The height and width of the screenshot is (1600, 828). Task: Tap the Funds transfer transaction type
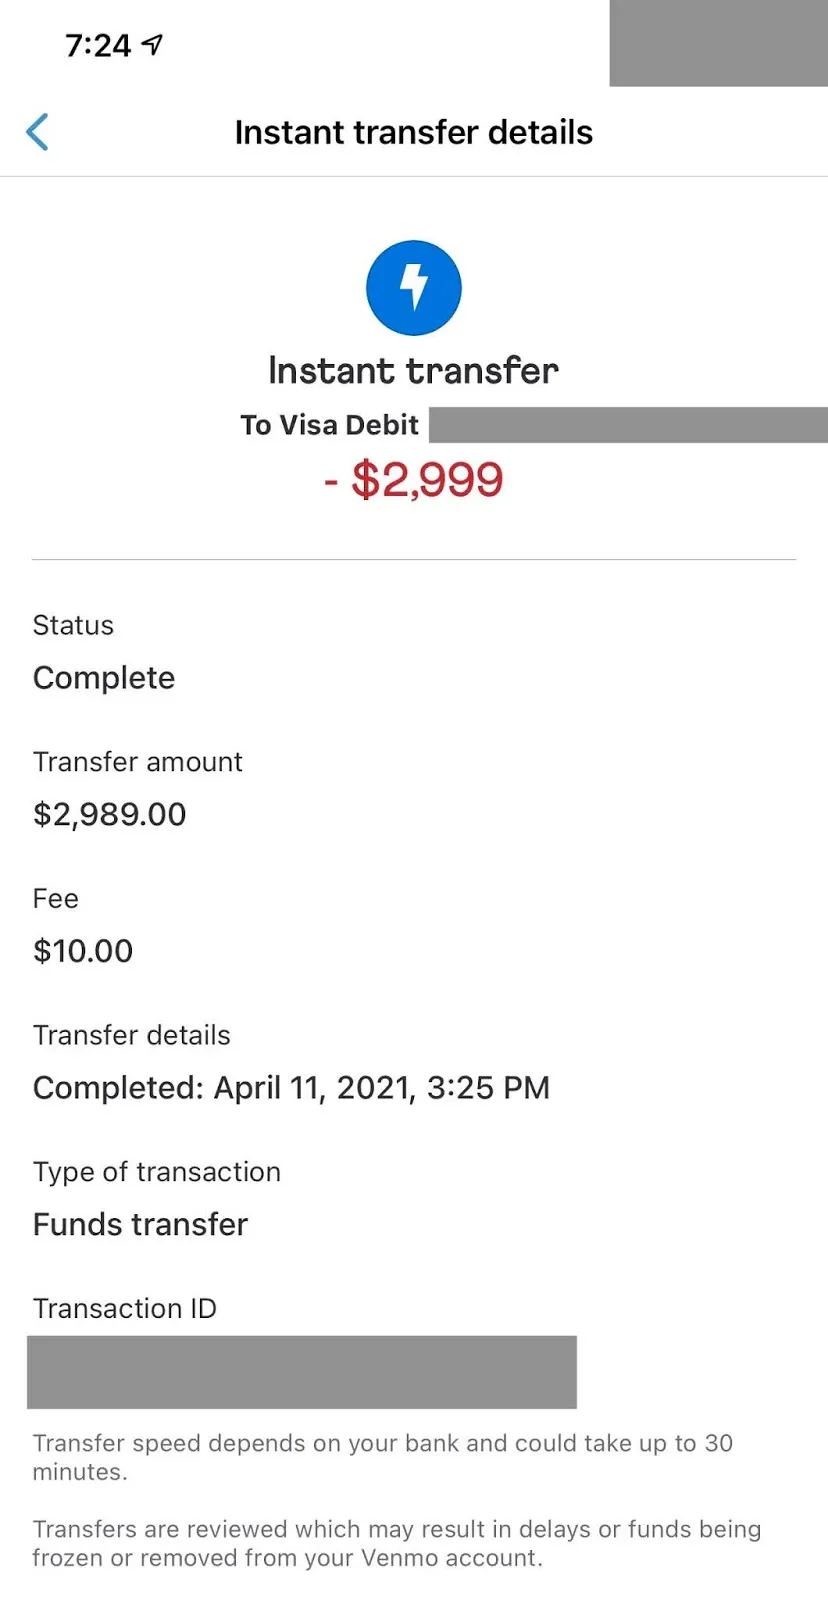[141, 1224]
